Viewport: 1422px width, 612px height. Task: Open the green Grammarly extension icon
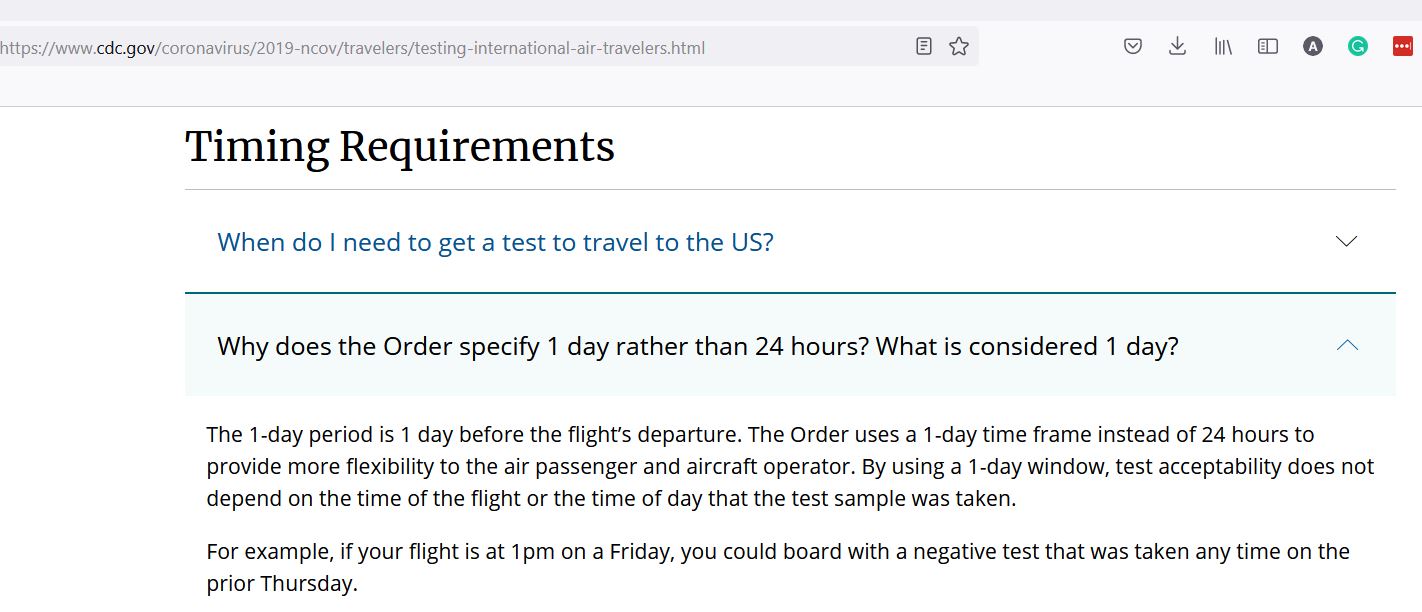pyautogui.click(x=1358, y=46)
